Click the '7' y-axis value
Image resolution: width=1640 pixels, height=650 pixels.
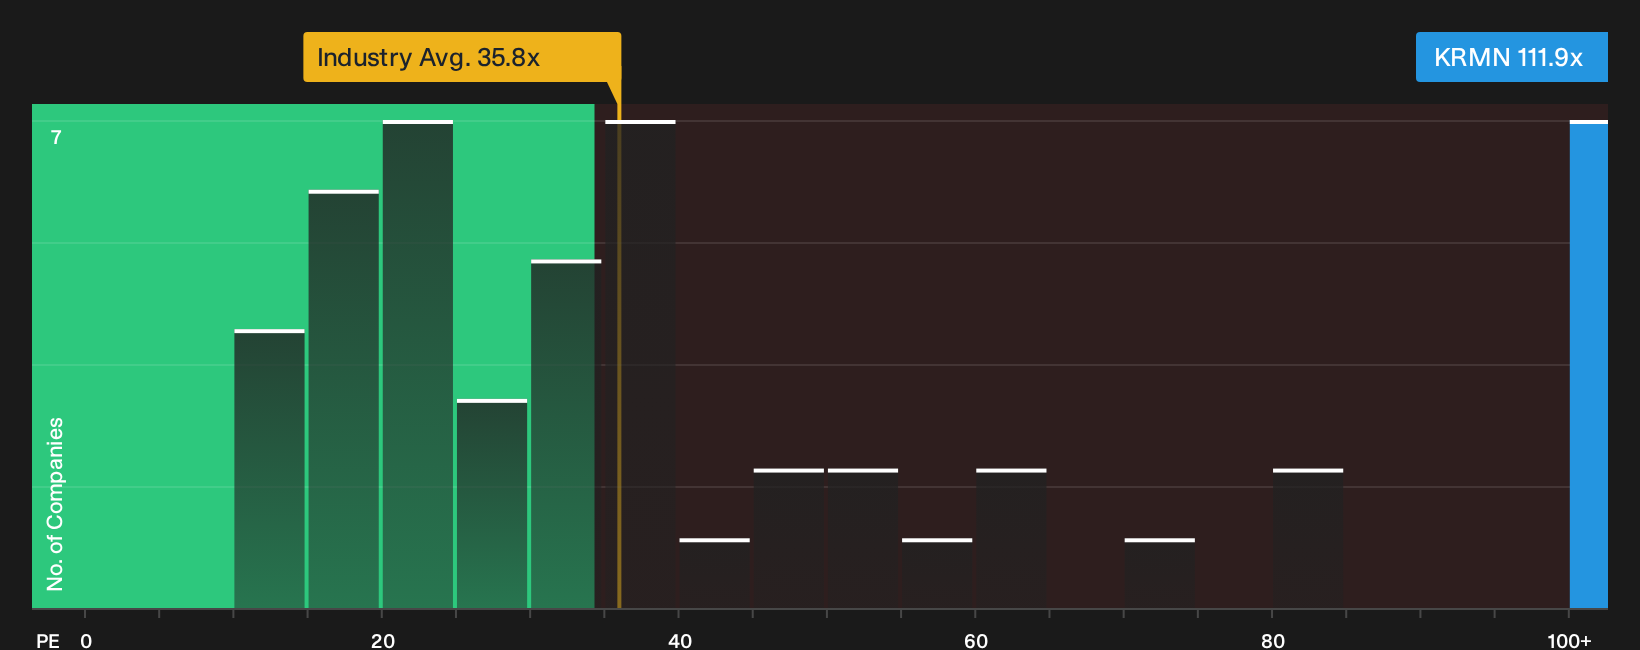pos(56,138)
